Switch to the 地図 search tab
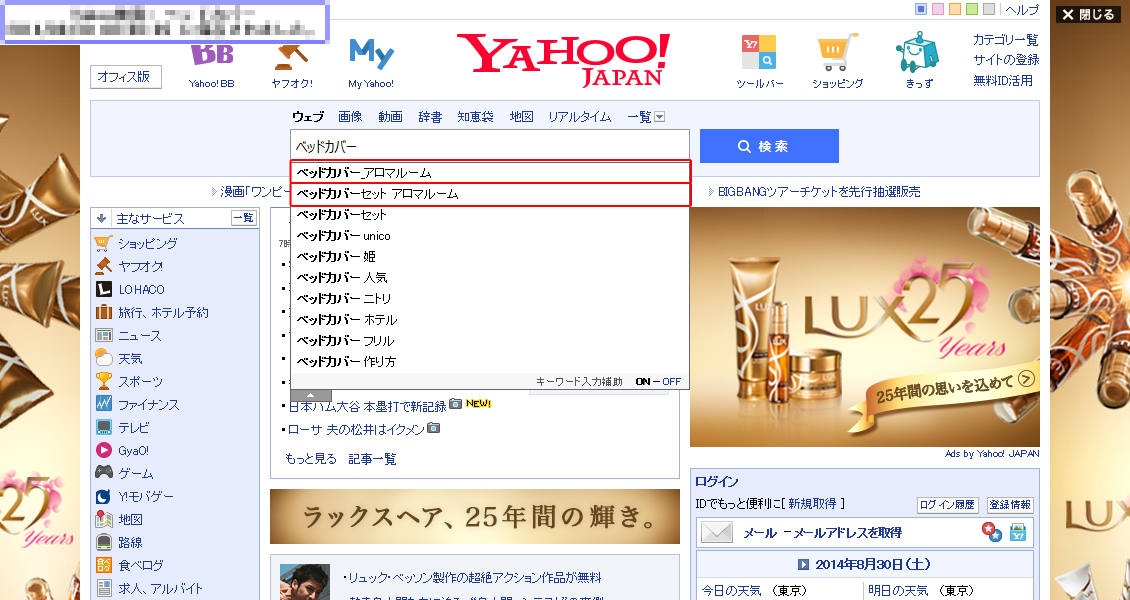1130x600 pixels. click(522, 117)
